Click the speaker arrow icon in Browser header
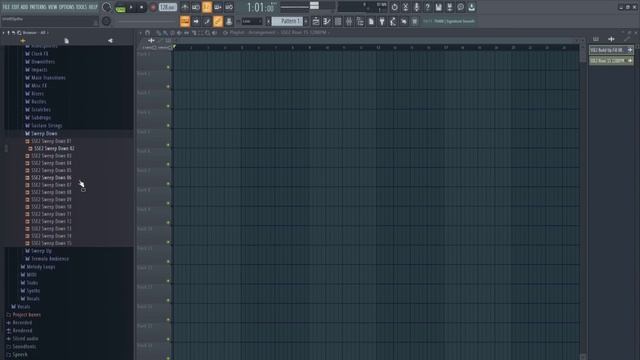 (x=110, y=40)
